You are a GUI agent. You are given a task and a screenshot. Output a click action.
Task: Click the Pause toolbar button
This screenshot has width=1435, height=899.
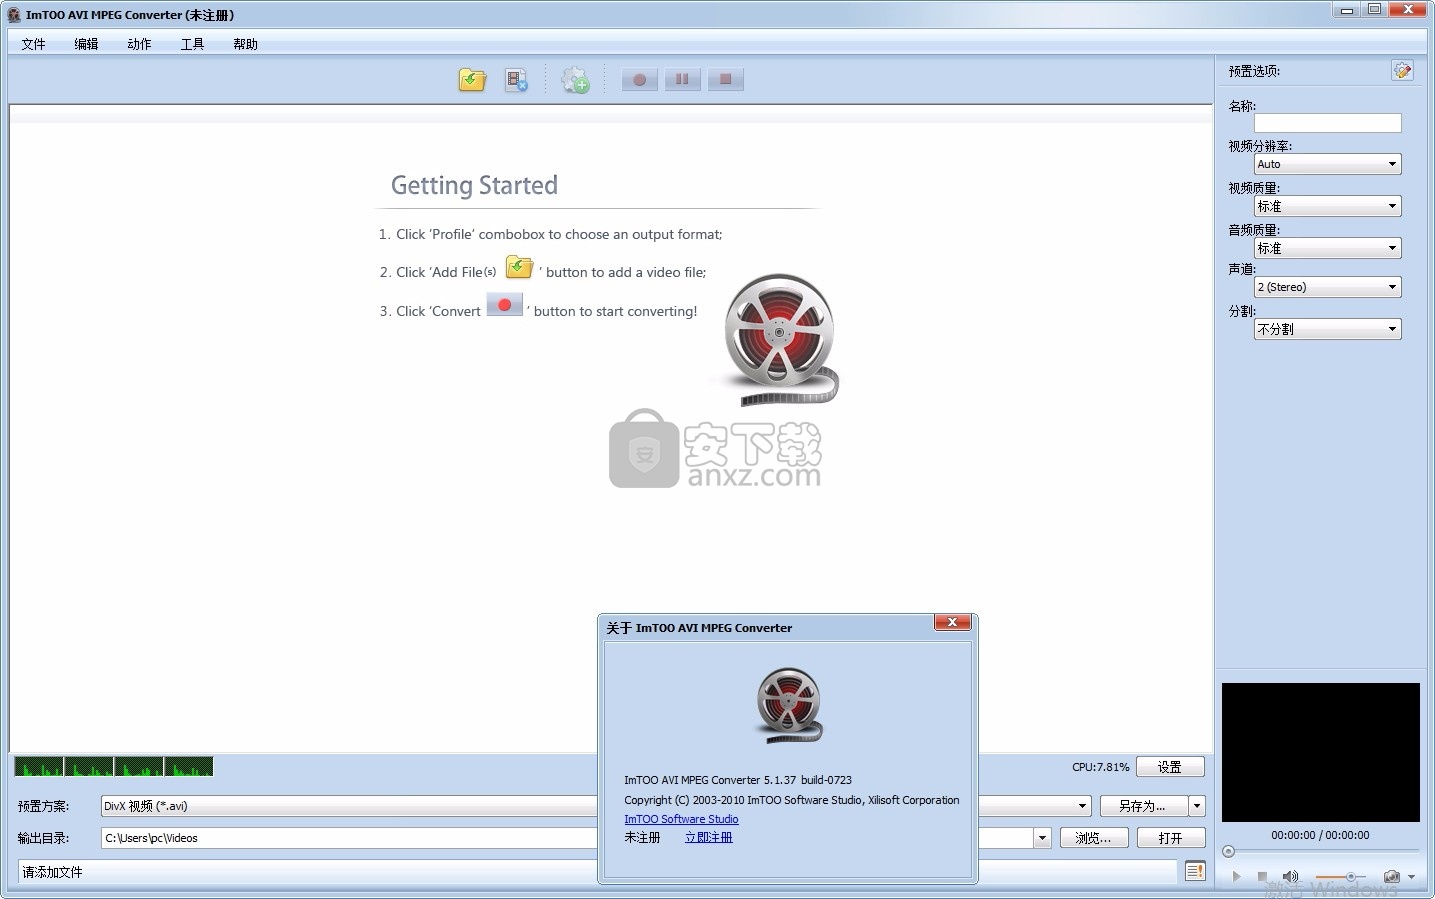(682, 80)
